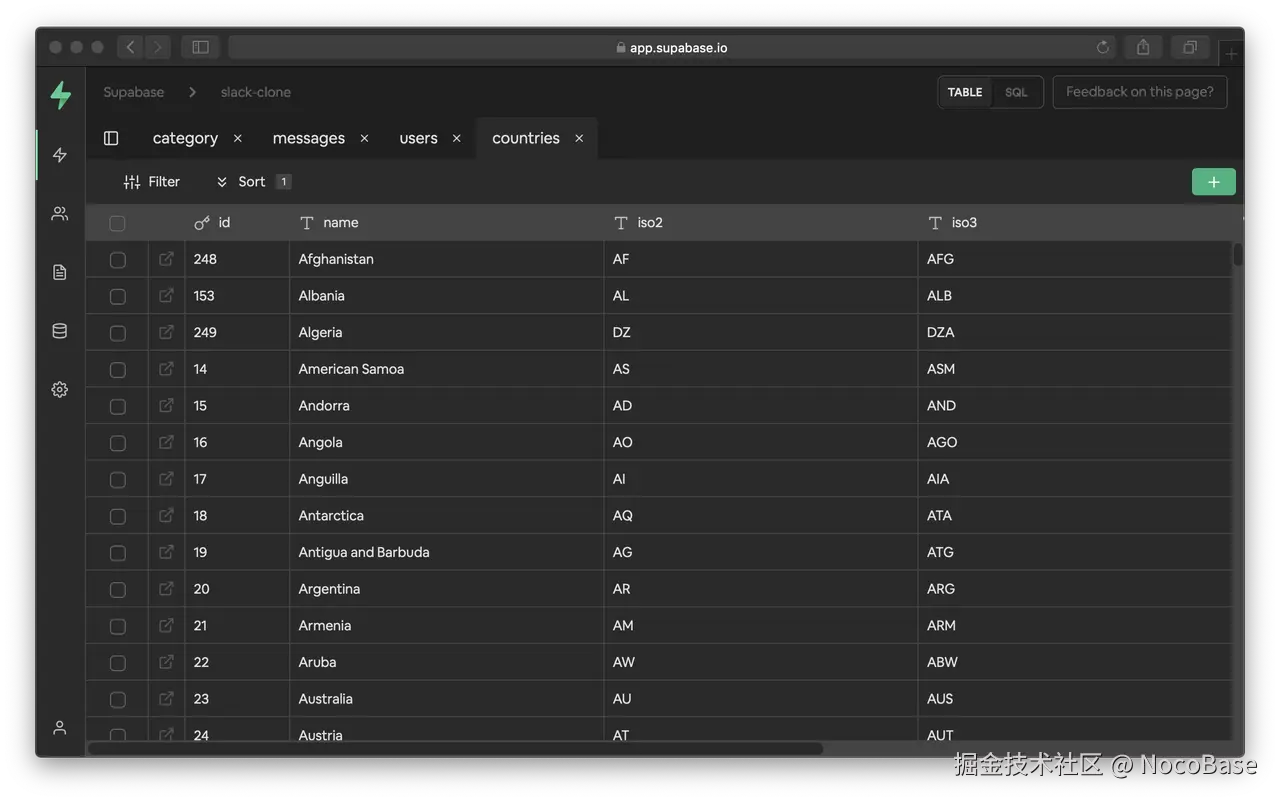Reload the page in the browser

pos(1103,47)
